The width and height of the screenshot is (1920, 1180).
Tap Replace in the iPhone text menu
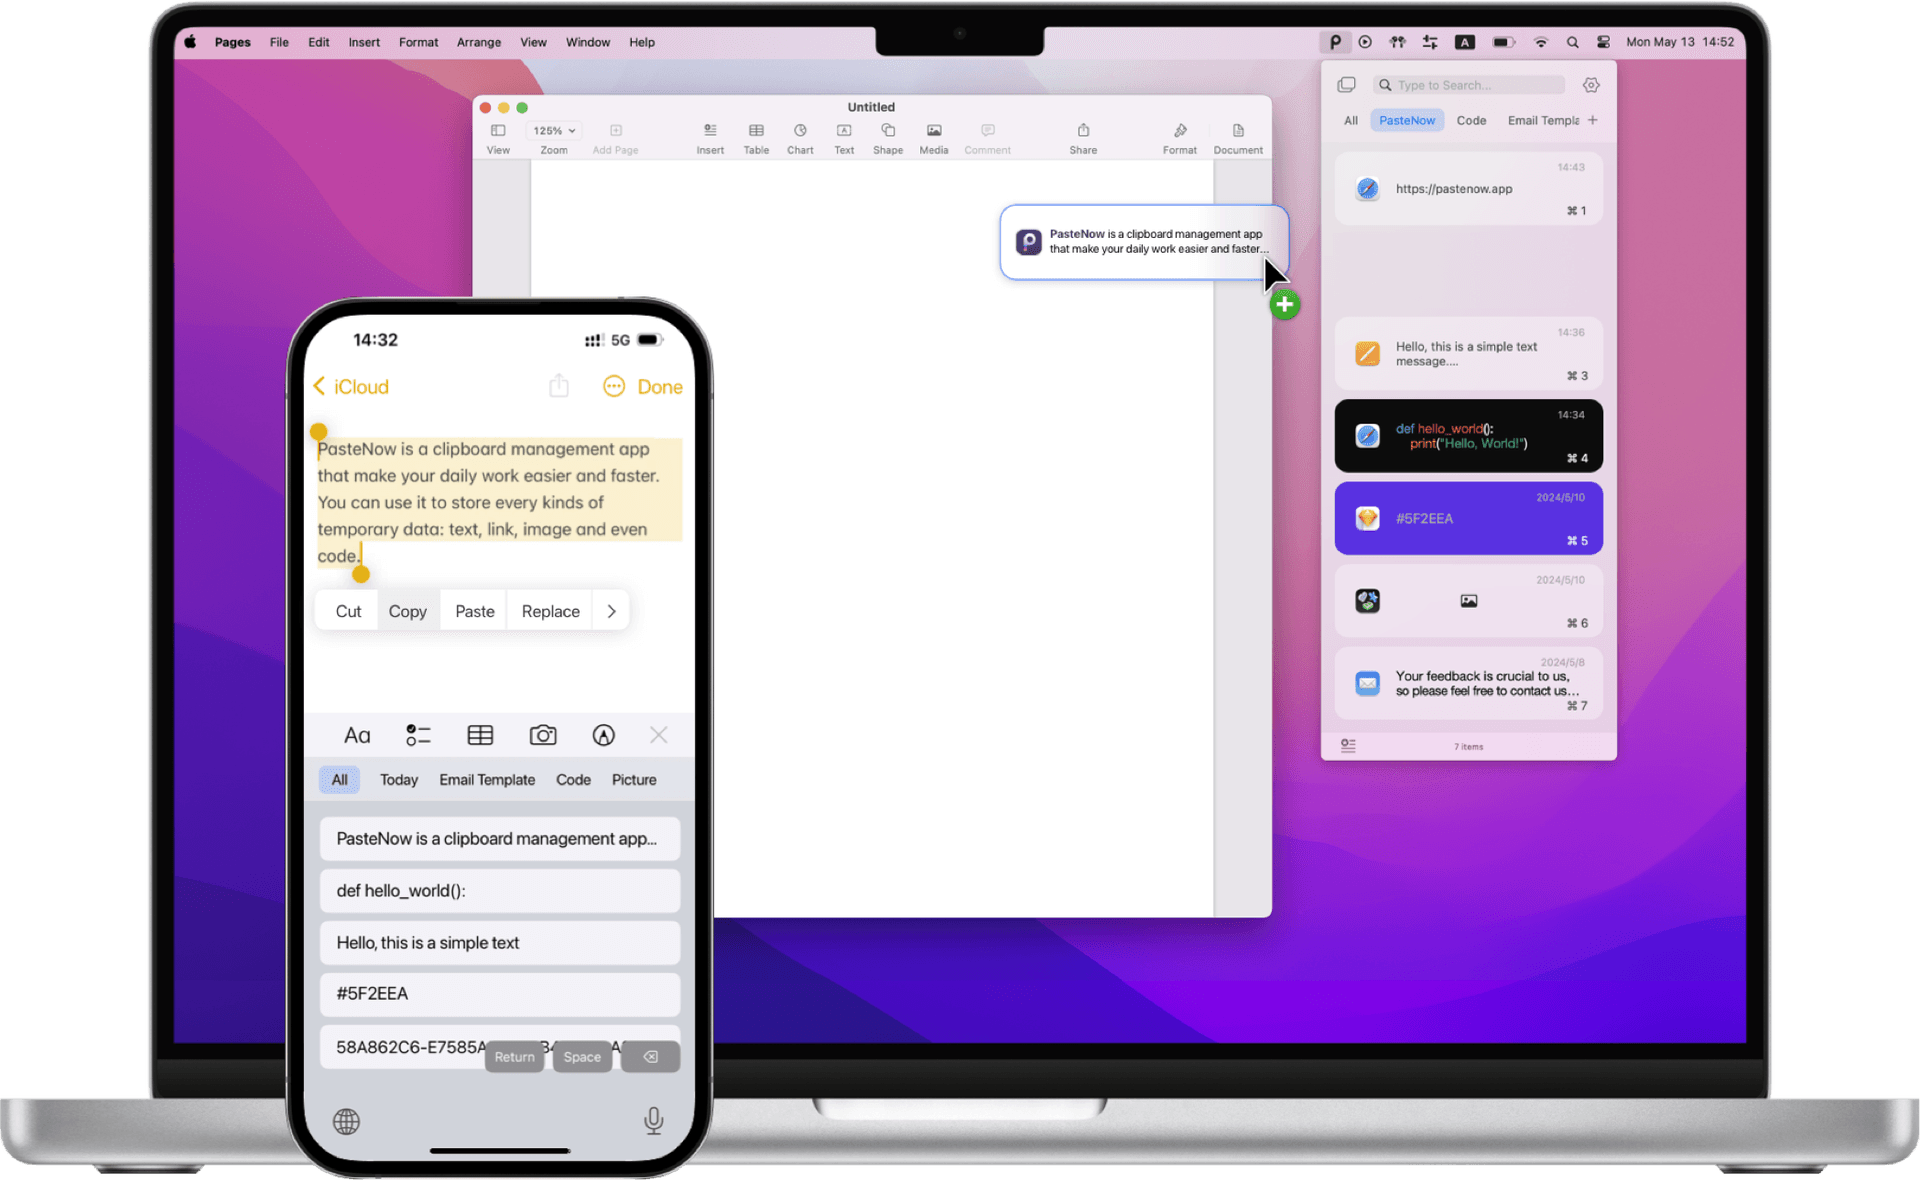pyautogui.click(x=550, y=611)
